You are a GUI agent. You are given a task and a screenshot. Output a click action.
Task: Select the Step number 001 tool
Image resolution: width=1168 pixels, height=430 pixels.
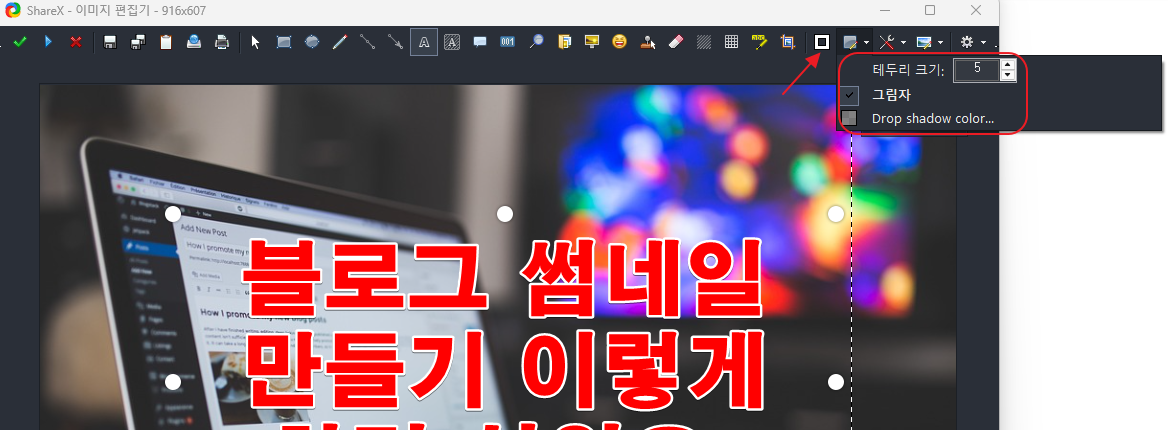pyautogui.click(x=508, y=42)
